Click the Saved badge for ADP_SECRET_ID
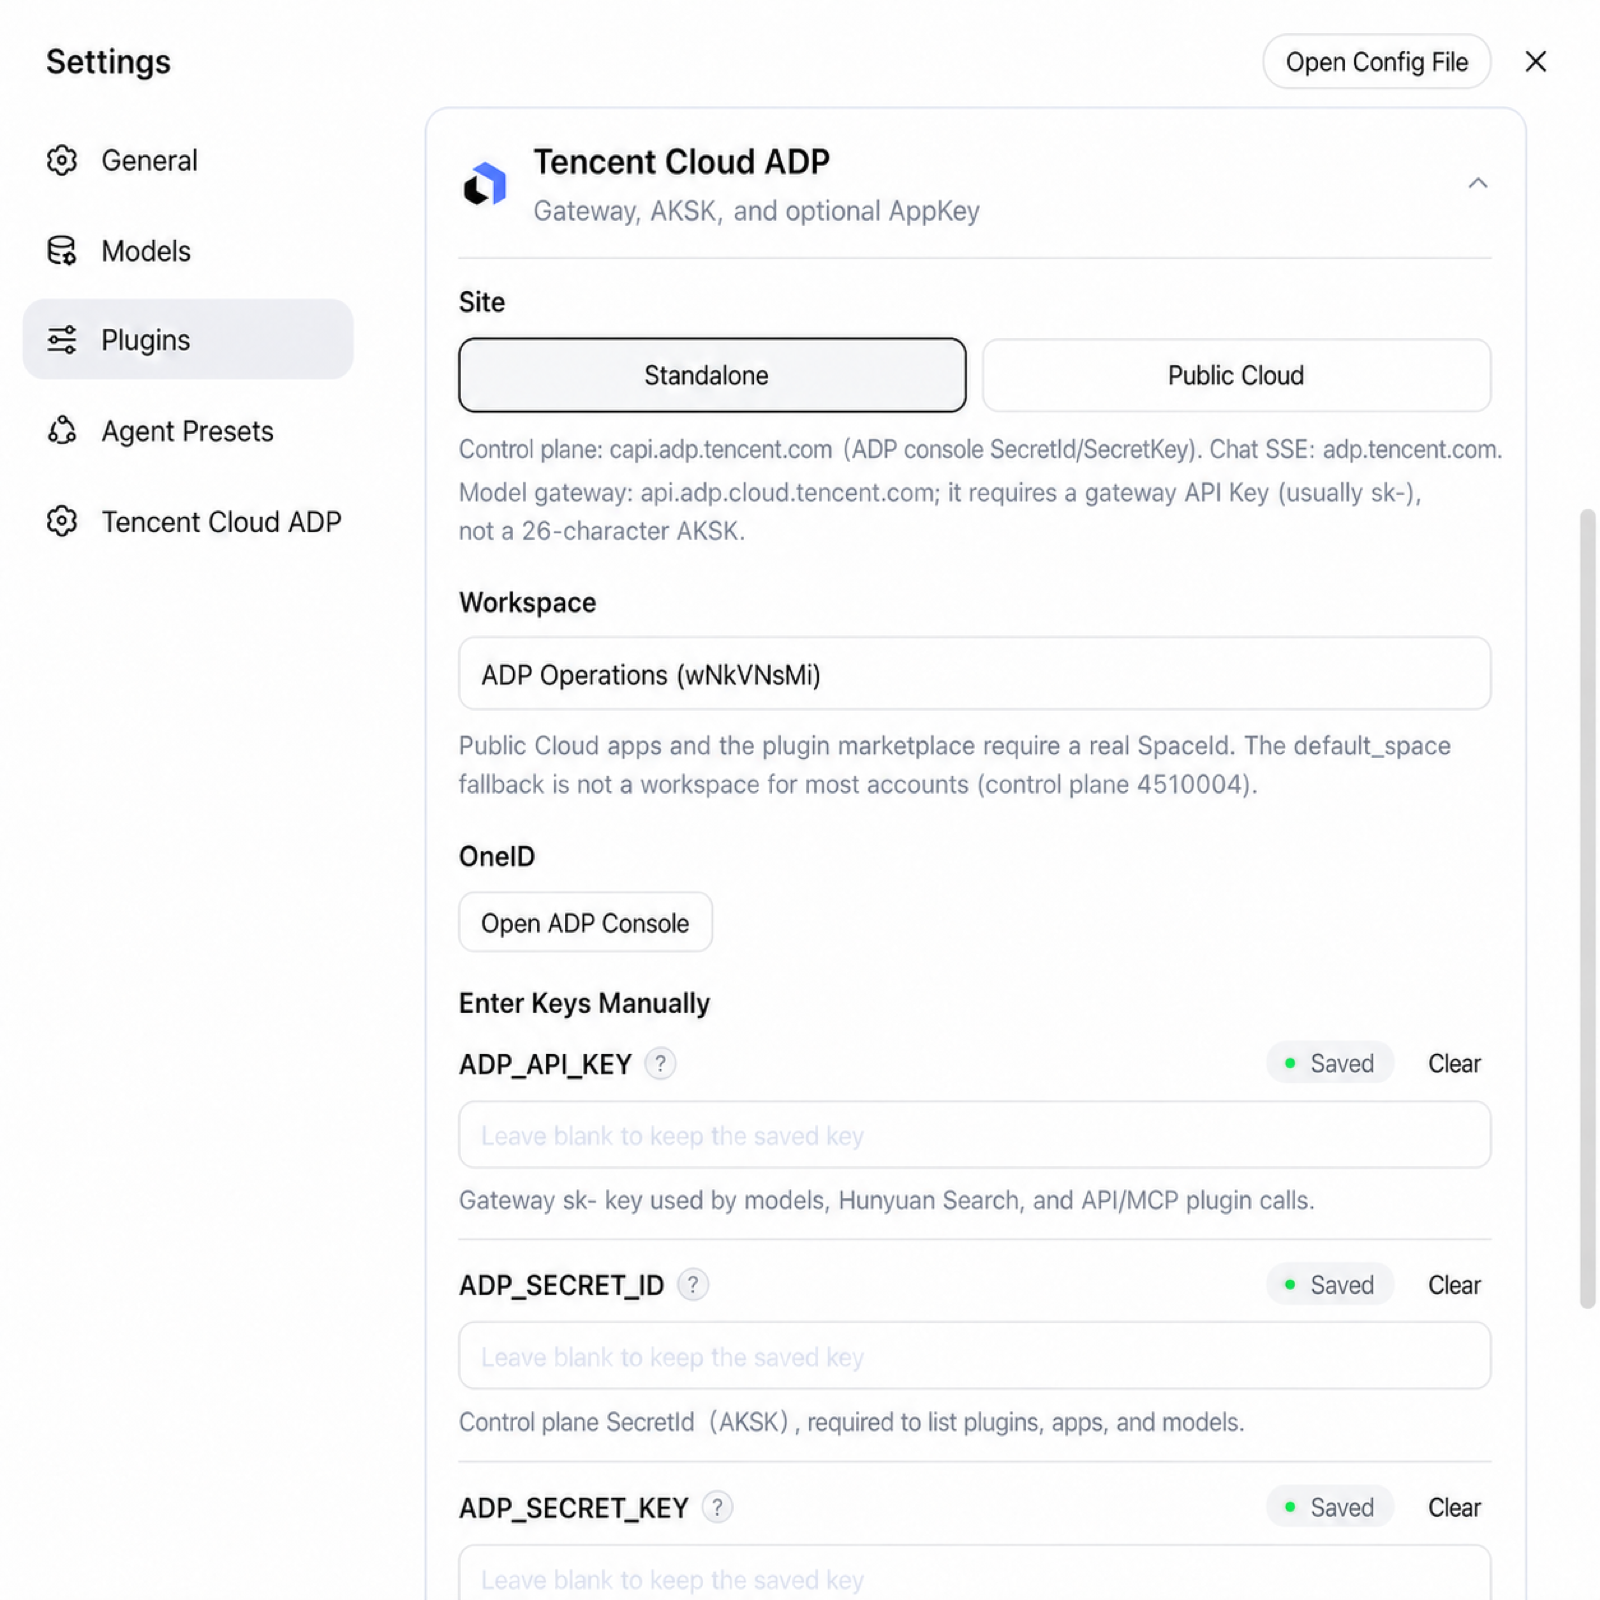Screen dimensions: 1600x1600 coord(1330,1284)
